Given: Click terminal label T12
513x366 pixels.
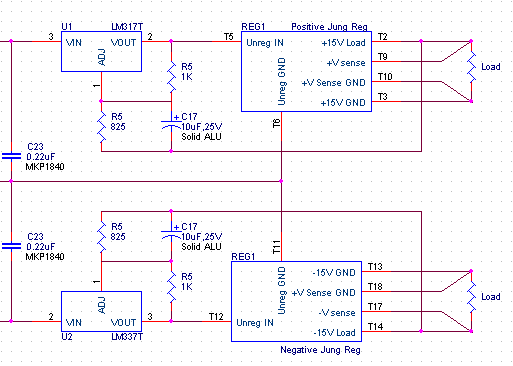Looking at the screenshot, I should (x=216, y=317).
